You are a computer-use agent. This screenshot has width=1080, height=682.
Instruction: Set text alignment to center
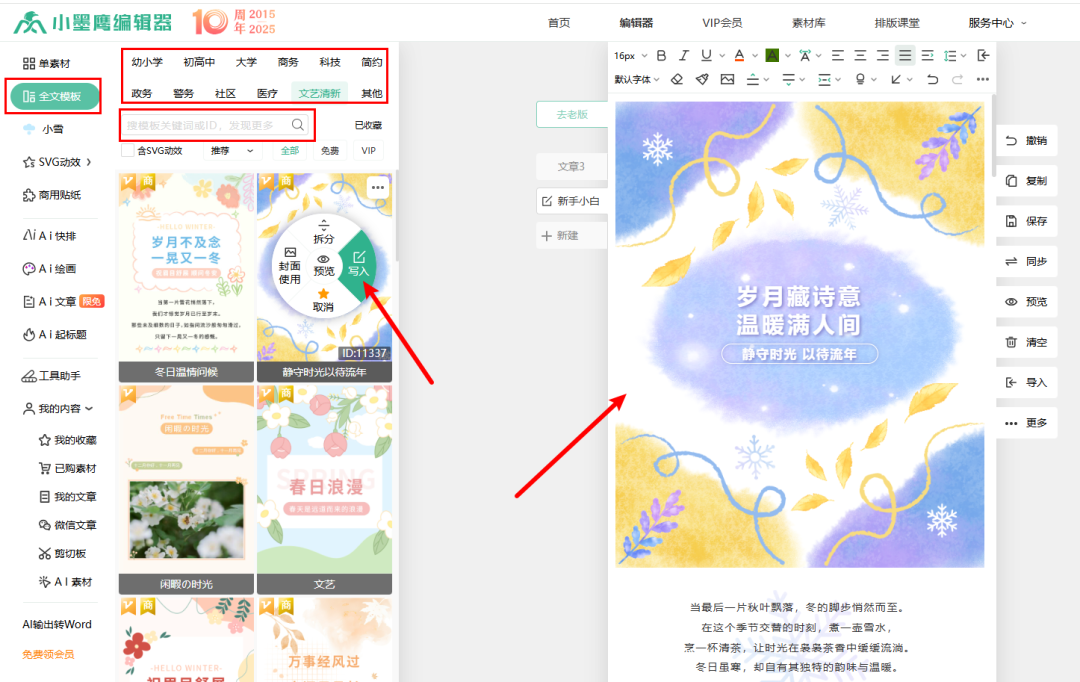860,56
